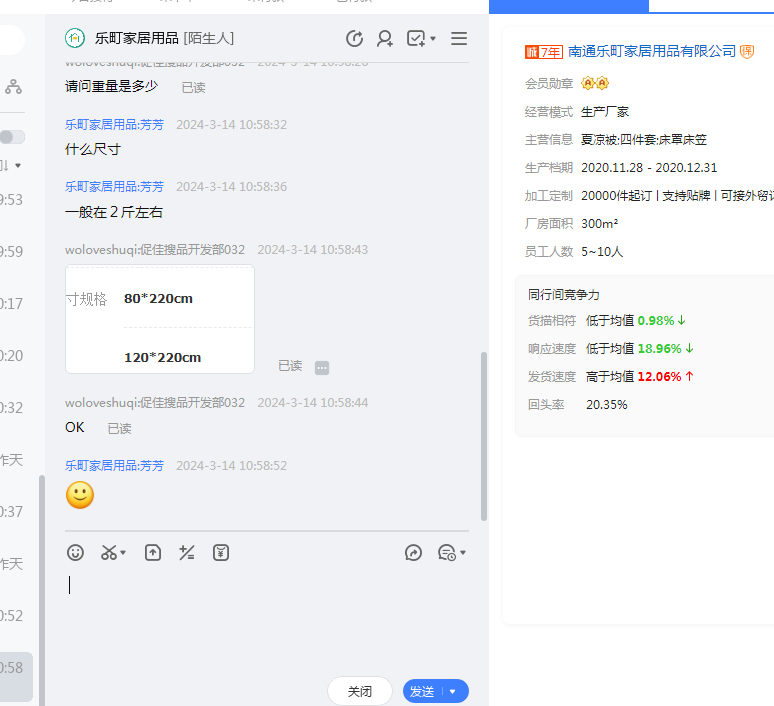Screen dimensions: 774x706
Task: Click the add contact icon in header
Action: 384,39
